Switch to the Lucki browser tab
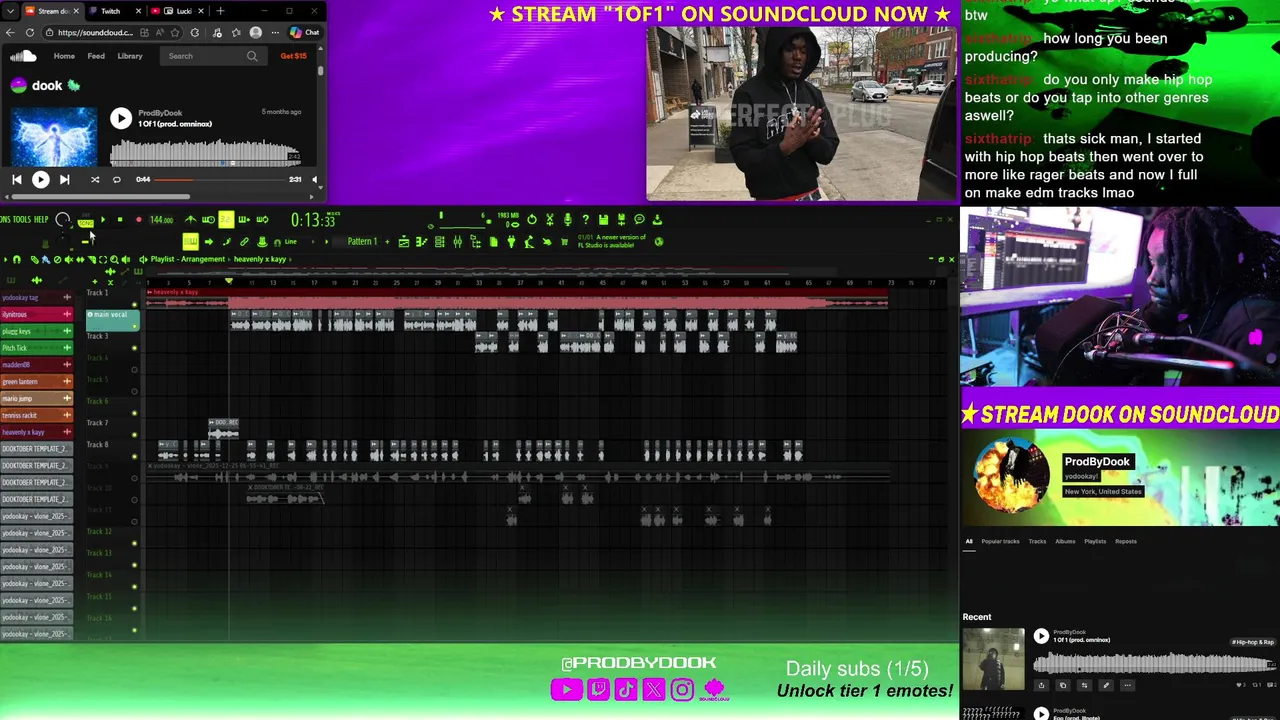This screenshot has height=720, width=1280. coord(176,11)
